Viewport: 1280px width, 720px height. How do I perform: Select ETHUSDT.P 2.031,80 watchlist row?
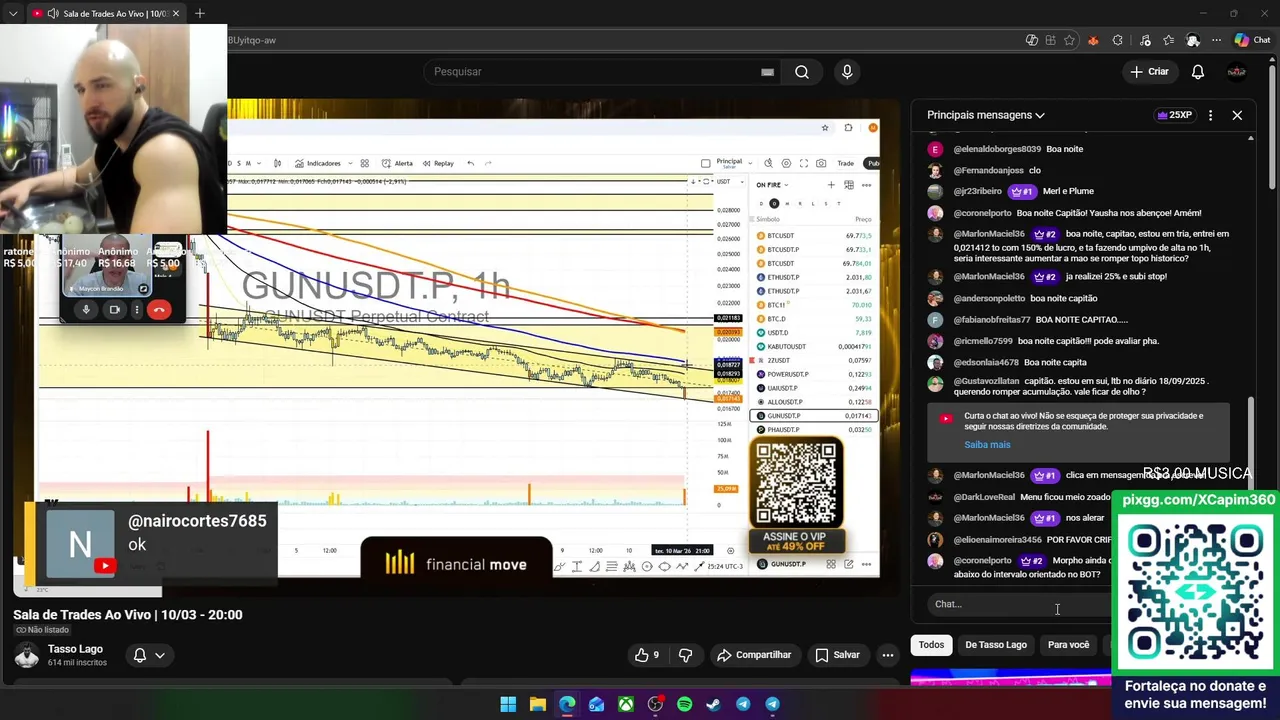click(814, 277)
